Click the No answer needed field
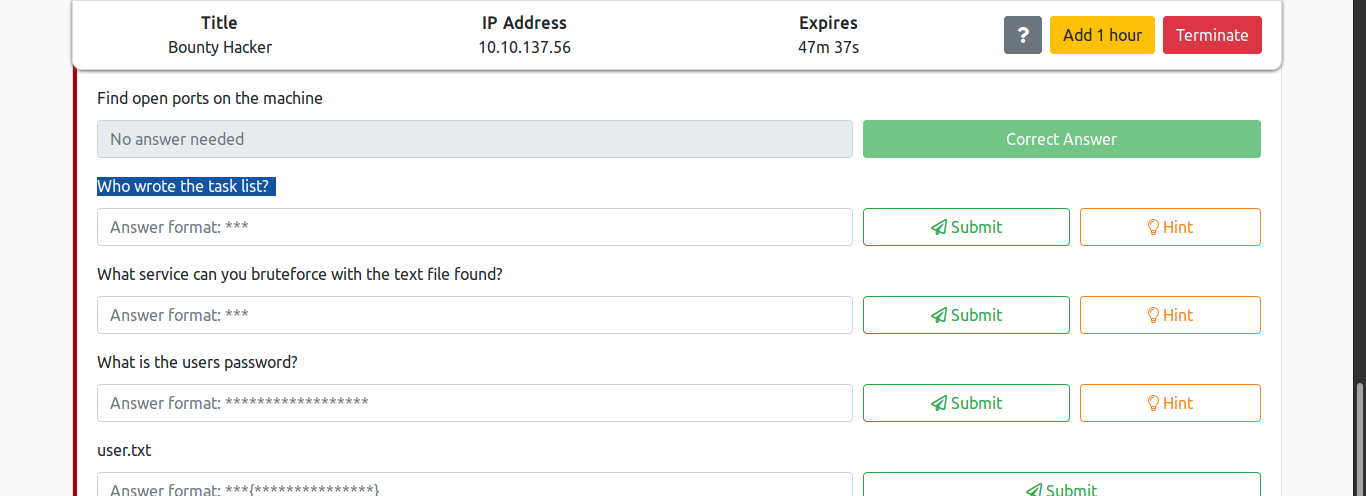 [x=474, y=139]
